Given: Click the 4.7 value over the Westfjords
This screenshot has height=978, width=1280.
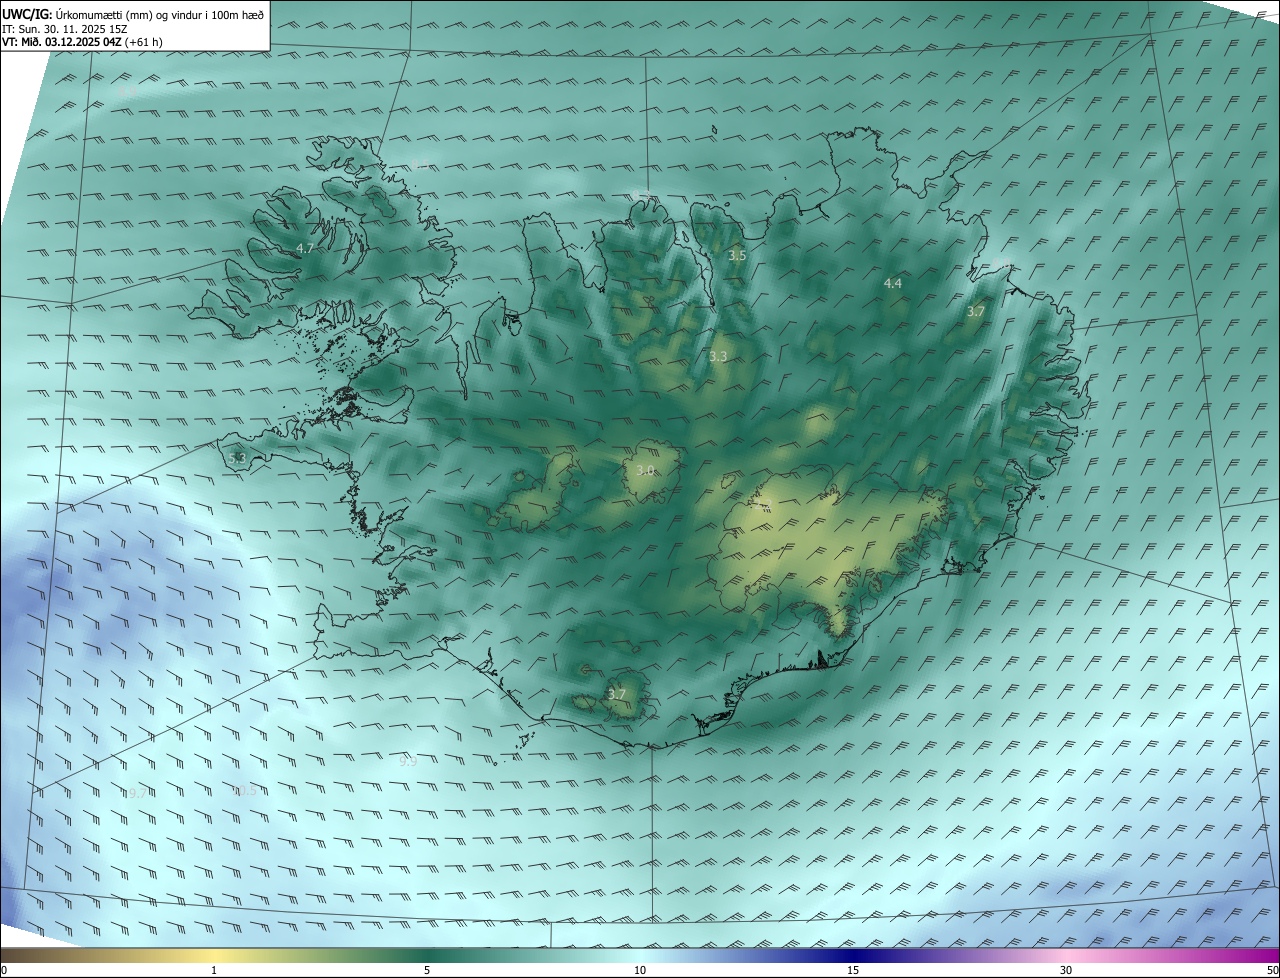Looking at the screenshot, I should click(305, 248).
